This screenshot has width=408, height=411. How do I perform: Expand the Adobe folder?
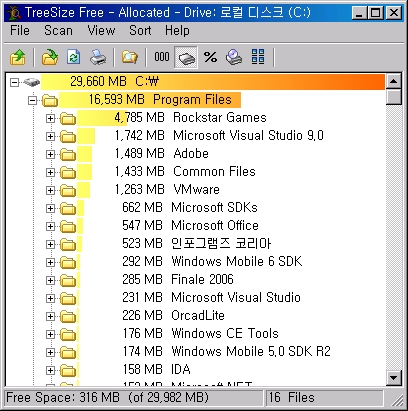pos(50,154)
